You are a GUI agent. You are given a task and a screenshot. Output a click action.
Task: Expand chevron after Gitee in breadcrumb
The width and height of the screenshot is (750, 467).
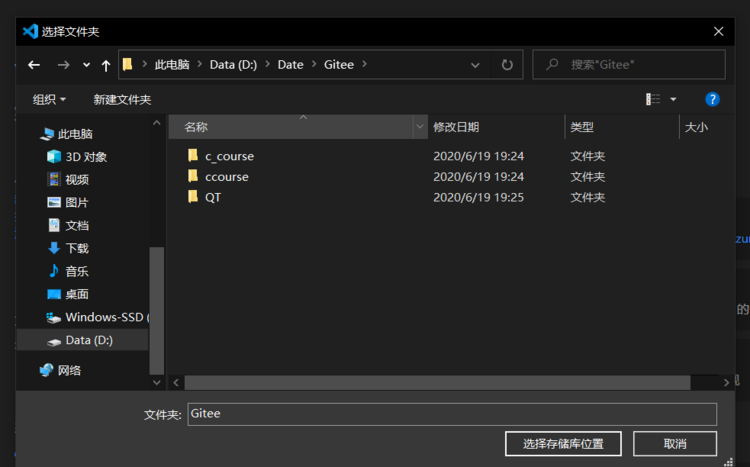(364, 64)
